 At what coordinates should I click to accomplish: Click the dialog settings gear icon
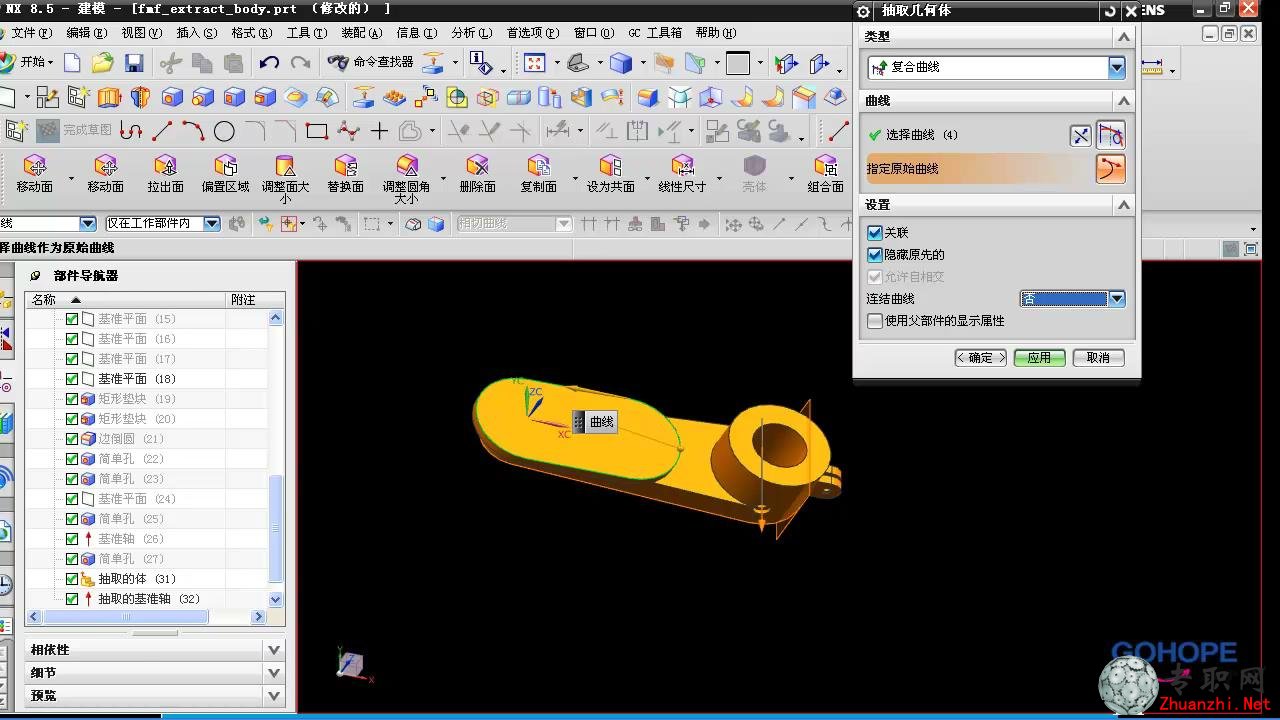(x=865, y=11)
